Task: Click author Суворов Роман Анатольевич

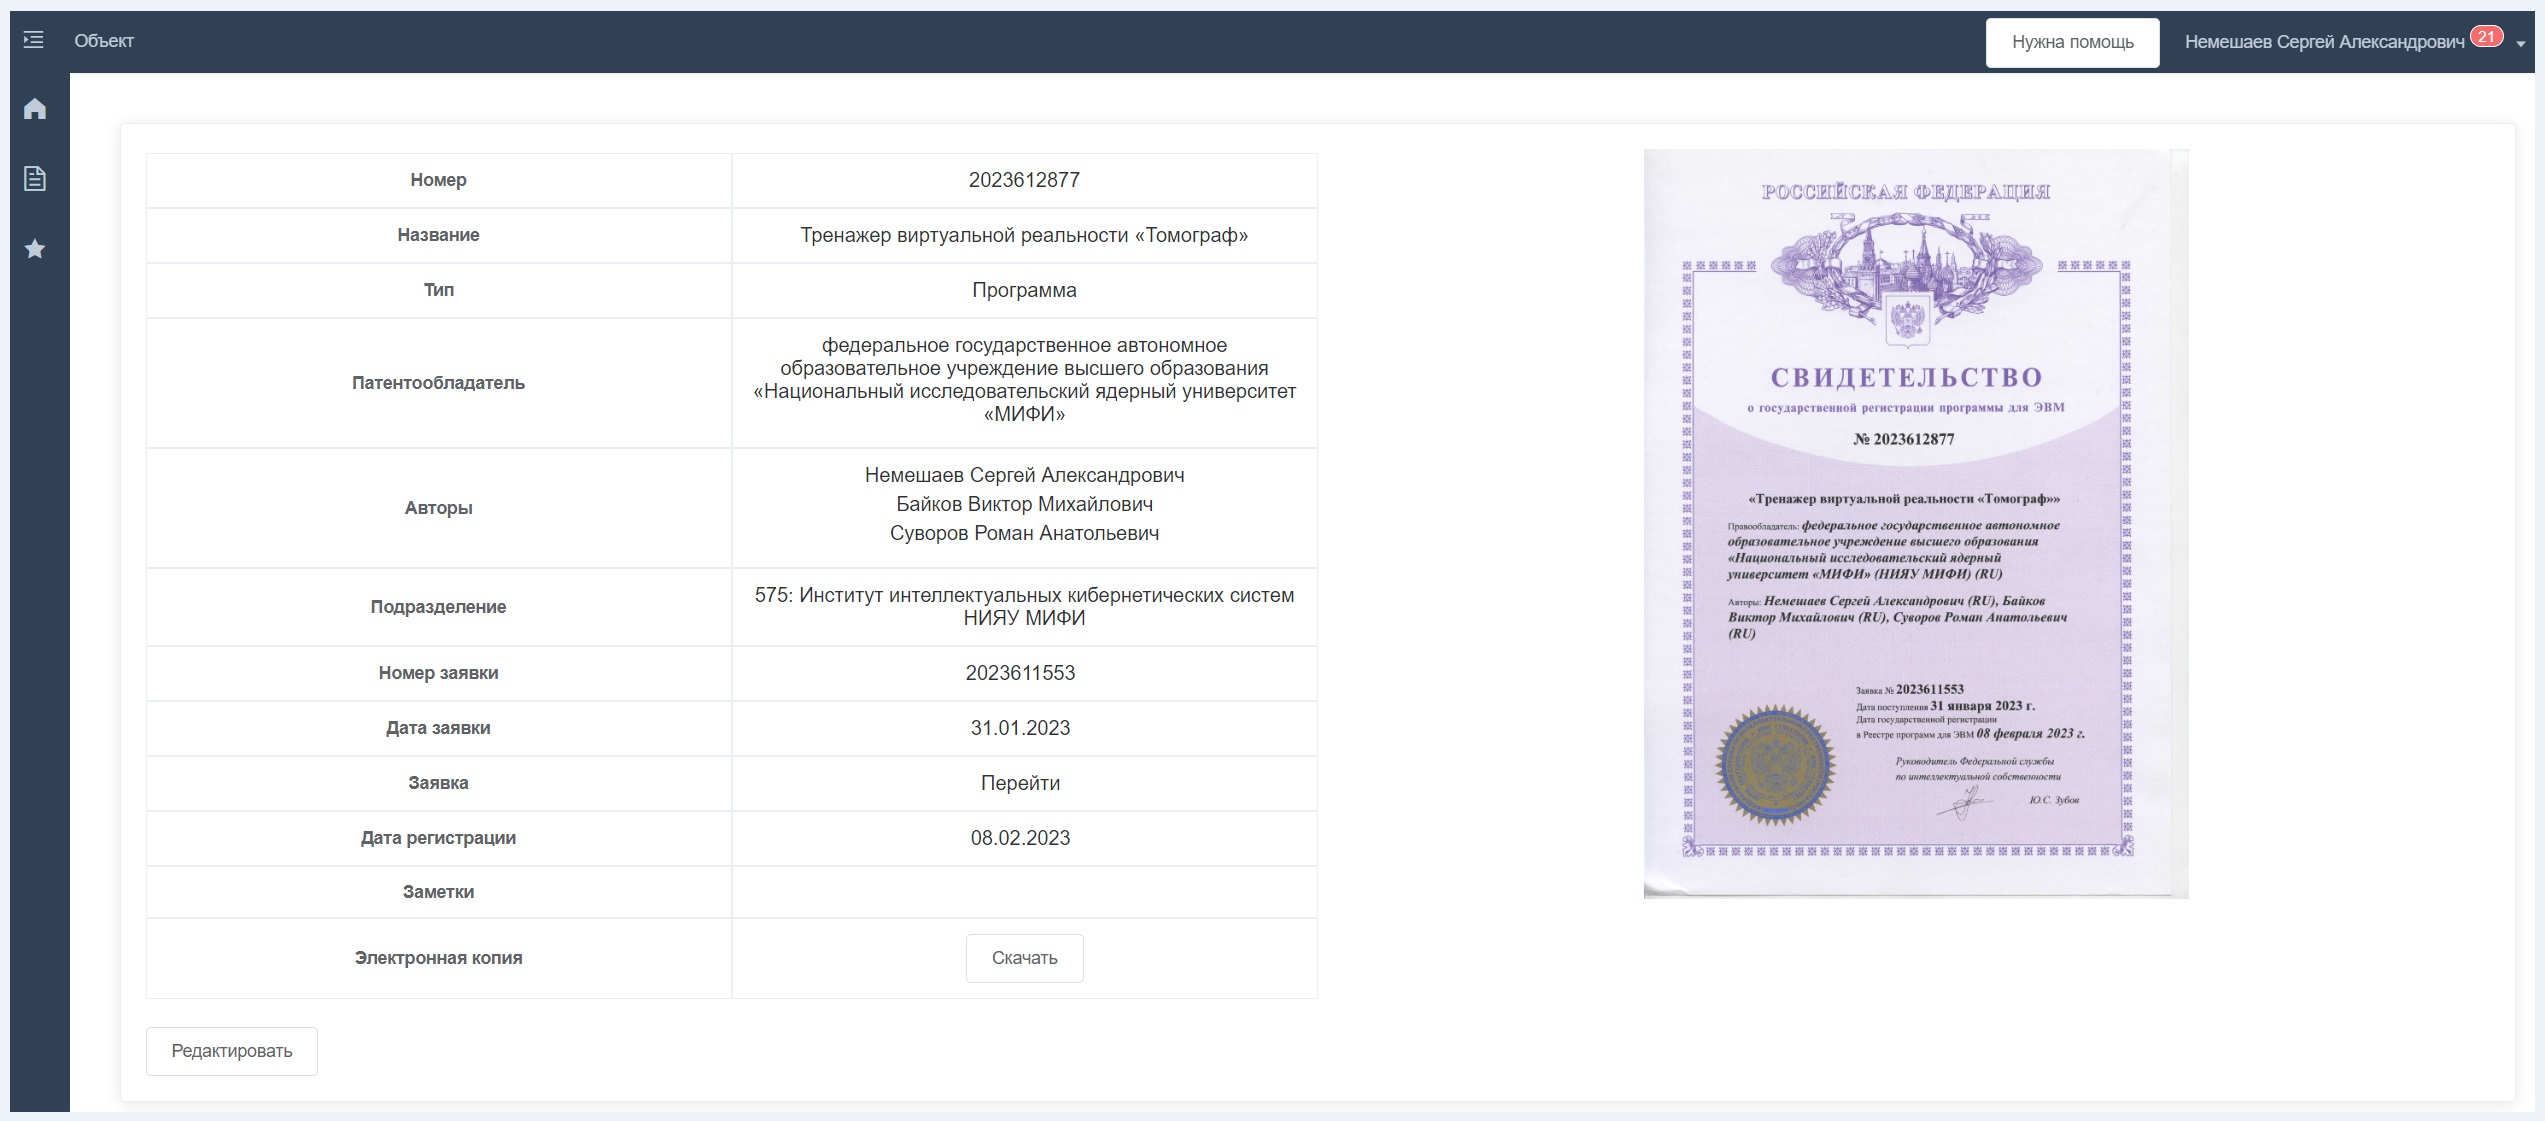Action: coord(1024,533)
